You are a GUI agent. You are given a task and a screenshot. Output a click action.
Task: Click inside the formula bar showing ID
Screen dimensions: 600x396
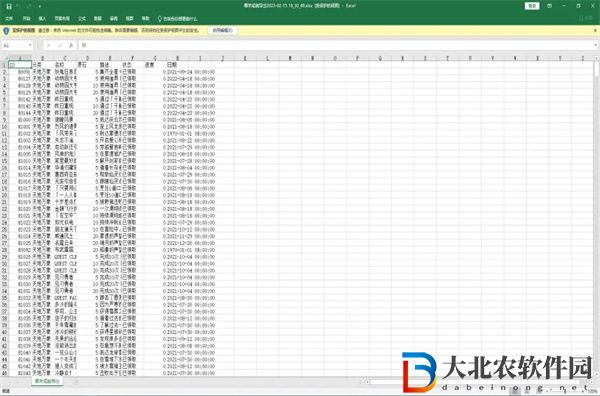point(337,45)
